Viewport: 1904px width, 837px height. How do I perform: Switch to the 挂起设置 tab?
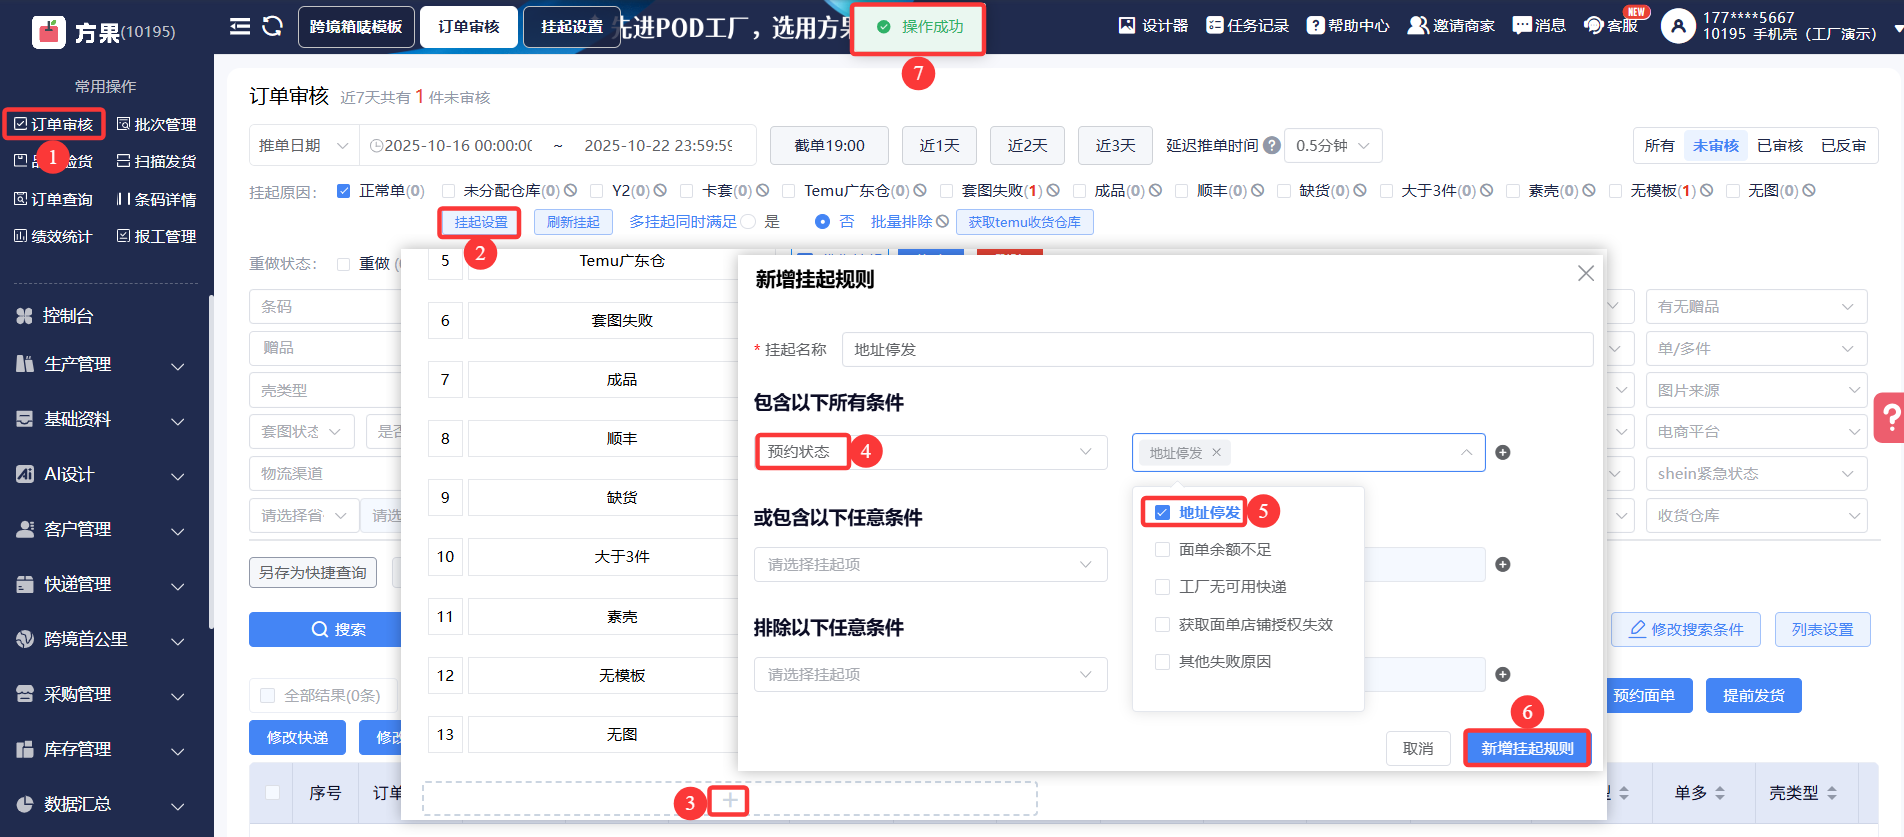click(x=572, y=27)
